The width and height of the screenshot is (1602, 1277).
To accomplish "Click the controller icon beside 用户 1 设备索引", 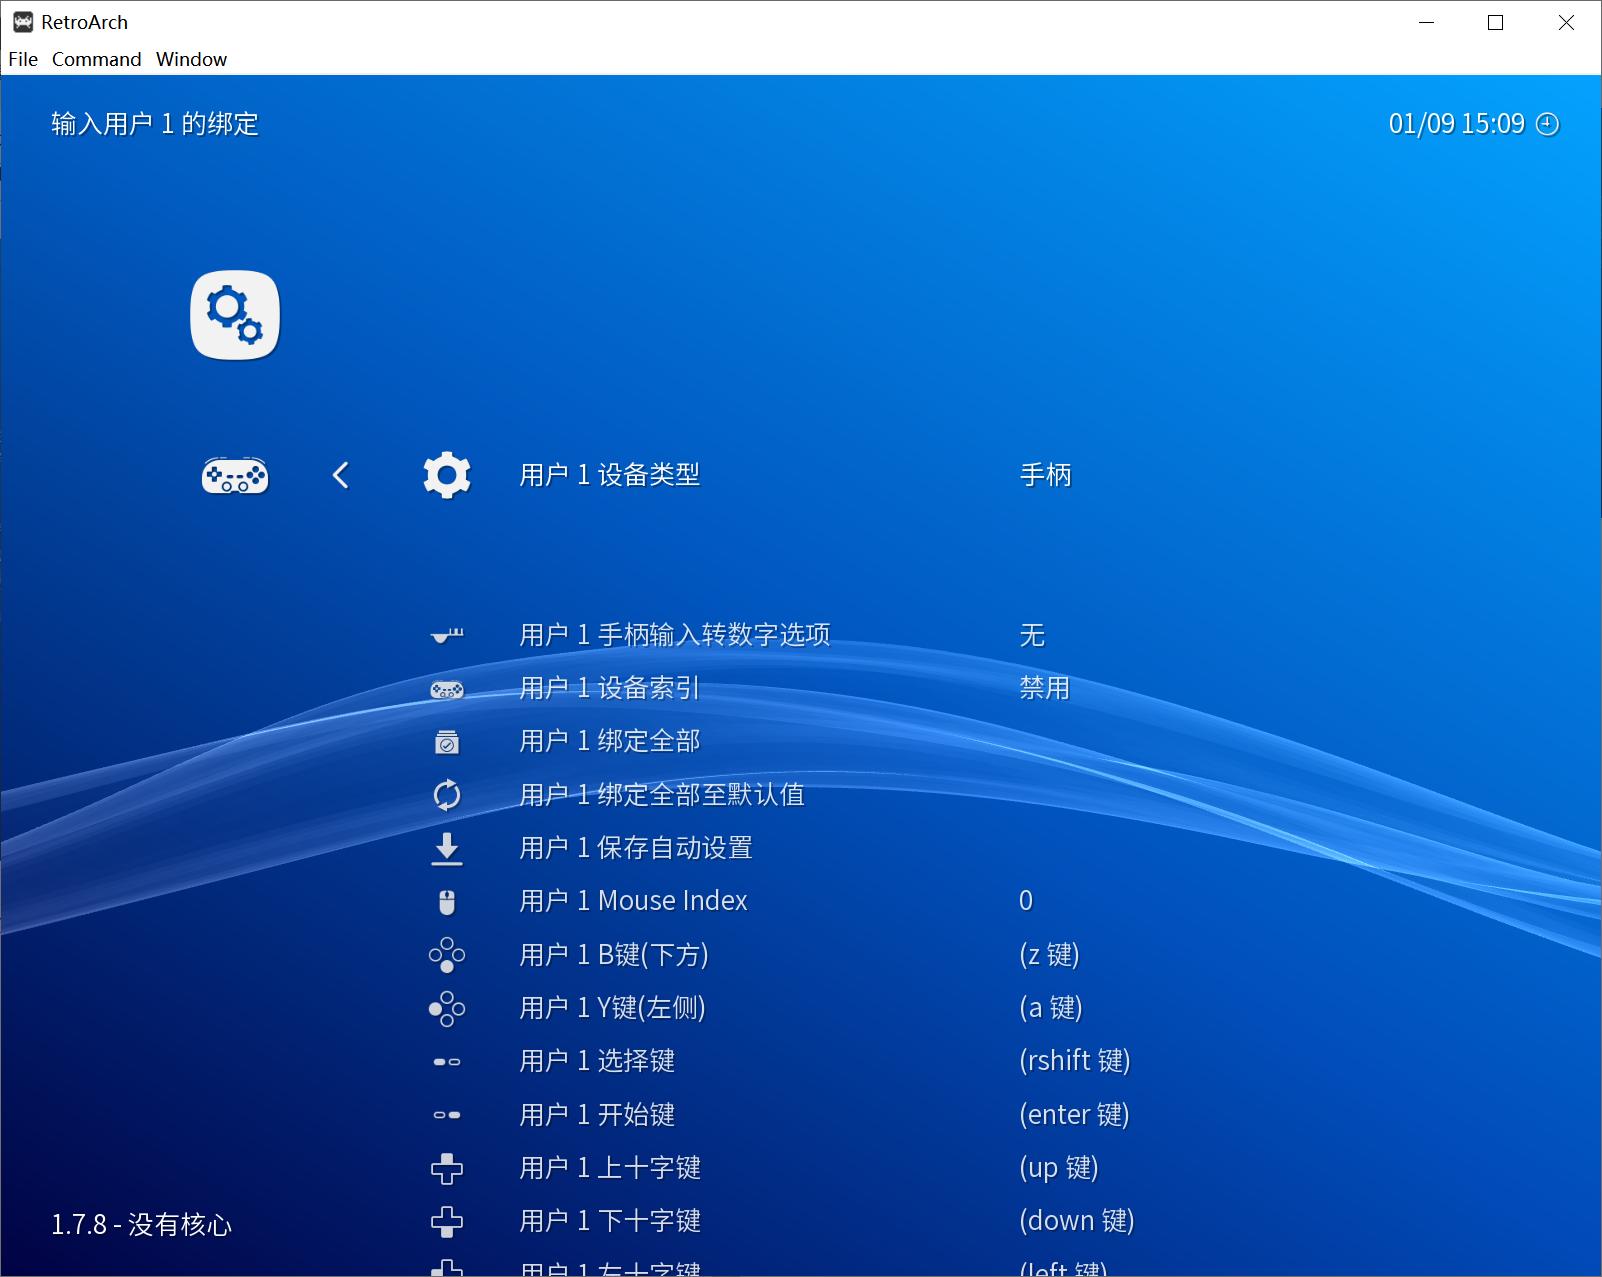I will (x=447, y=689).
